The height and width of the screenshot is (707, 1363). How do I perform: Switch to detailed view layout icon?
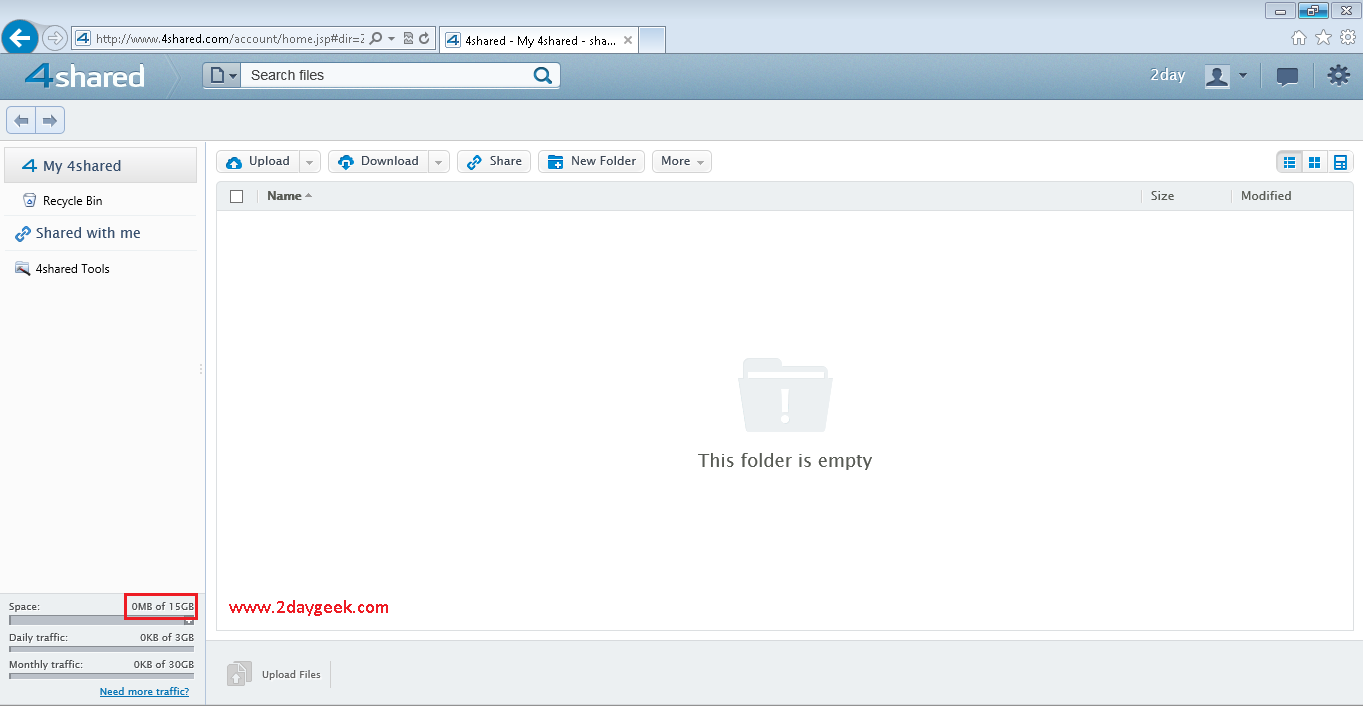(x=1341, y=162)
